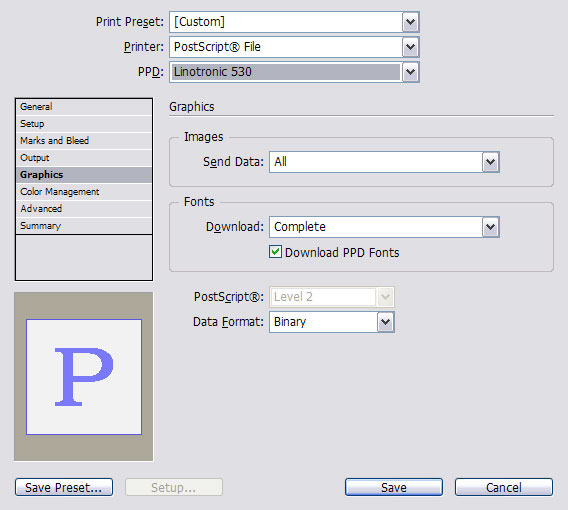Open the Output panel
This screenshot has width=568, height=510.
click(x=84, y=158)
